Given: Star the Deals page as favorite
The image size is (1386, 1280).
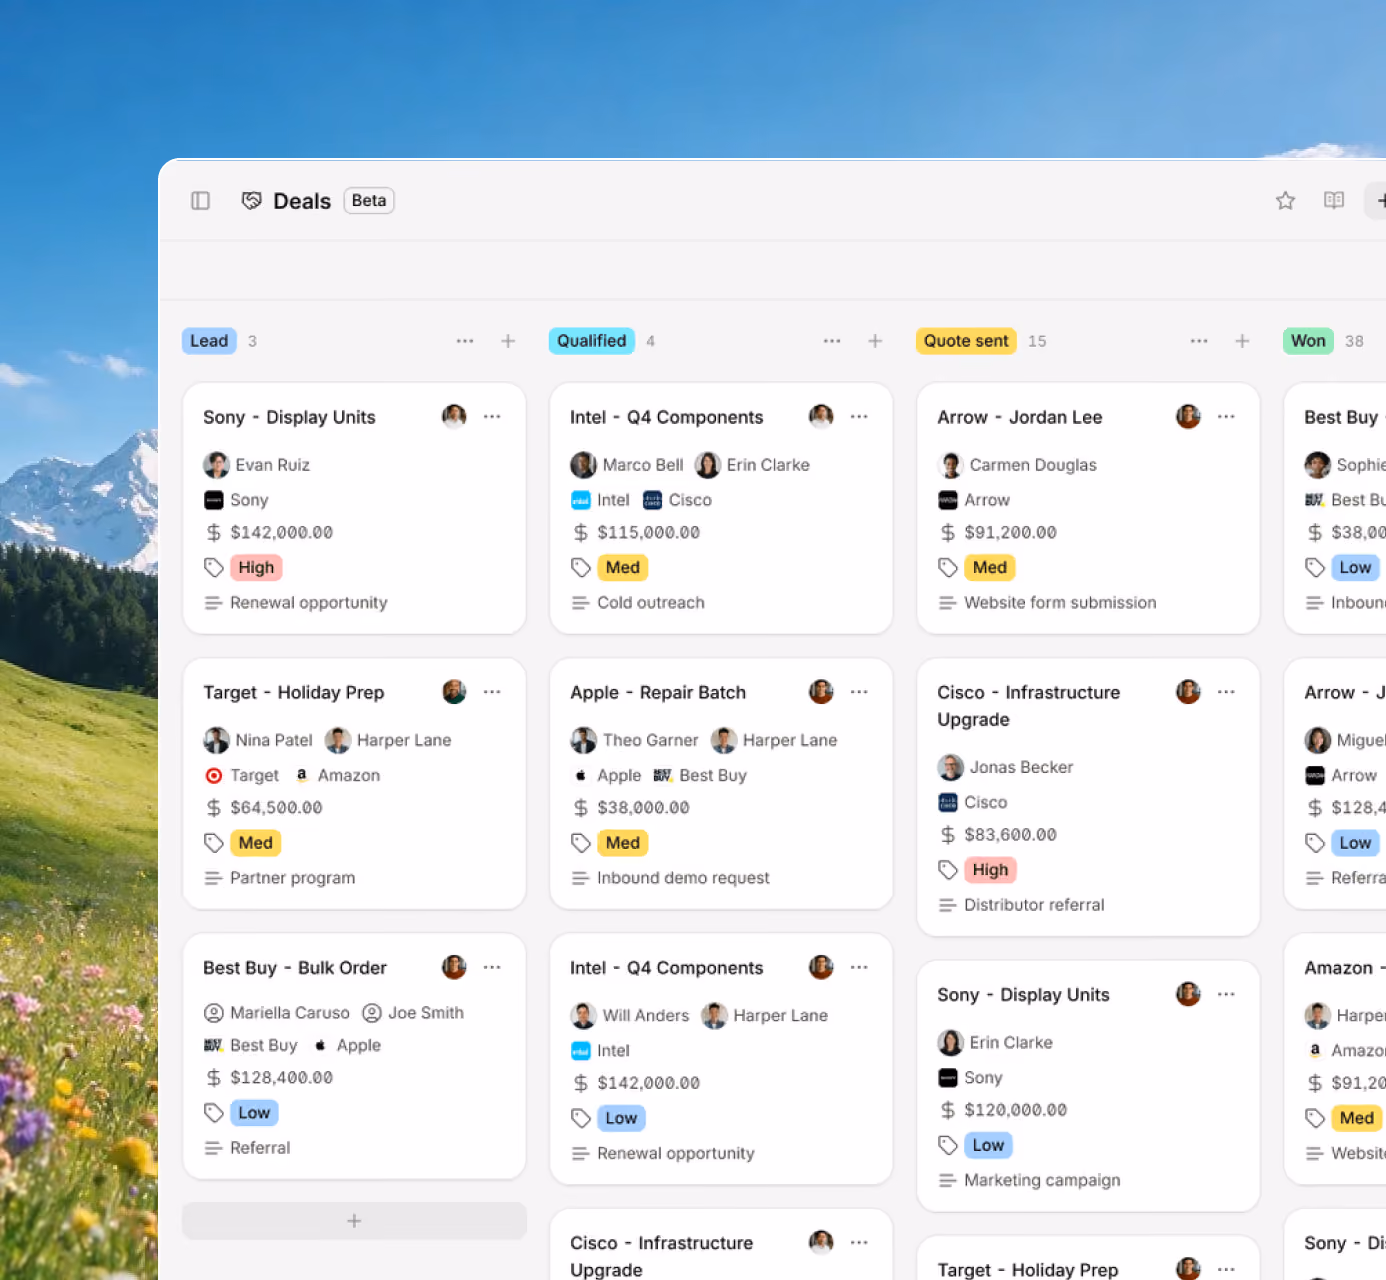Looking at the screenshot, I should [x=1285, y=201].
